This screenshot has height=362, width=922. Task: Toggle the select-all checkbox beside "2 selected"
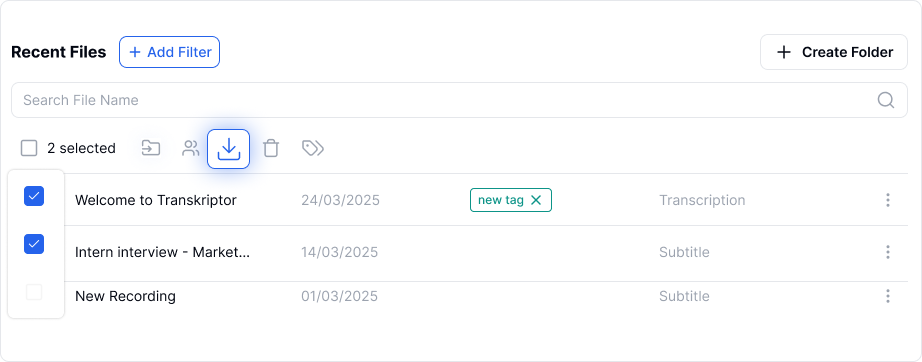click(29, 148)
